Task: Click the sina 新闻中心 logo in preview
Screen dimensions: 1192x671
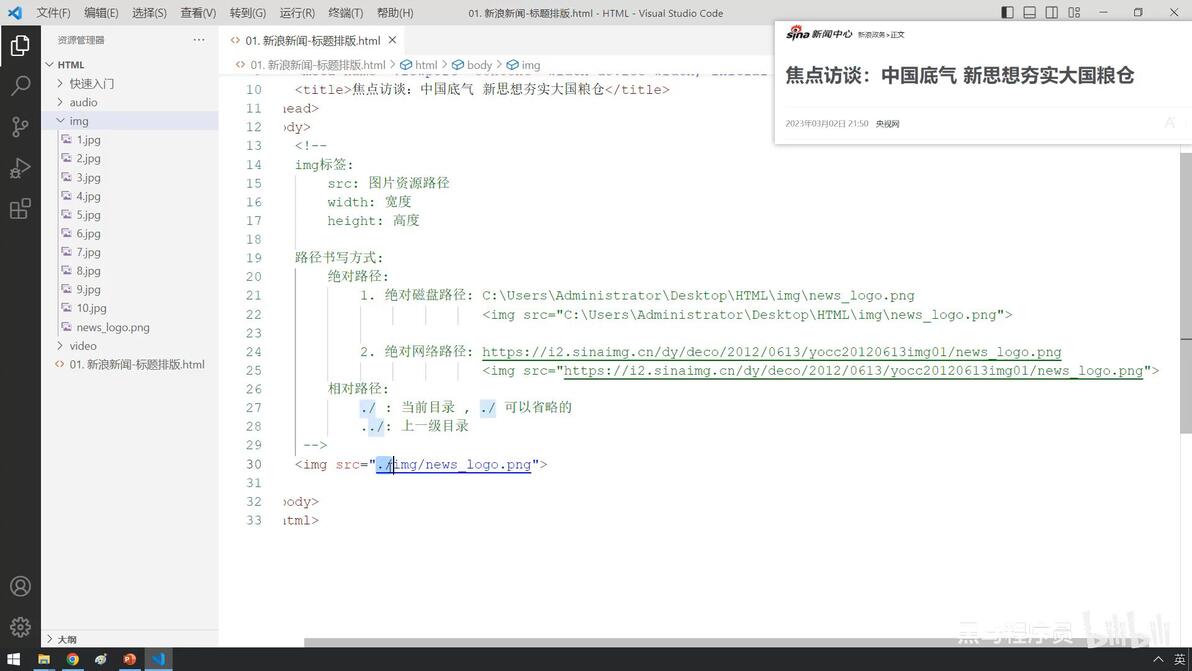Action: point(819,33)
